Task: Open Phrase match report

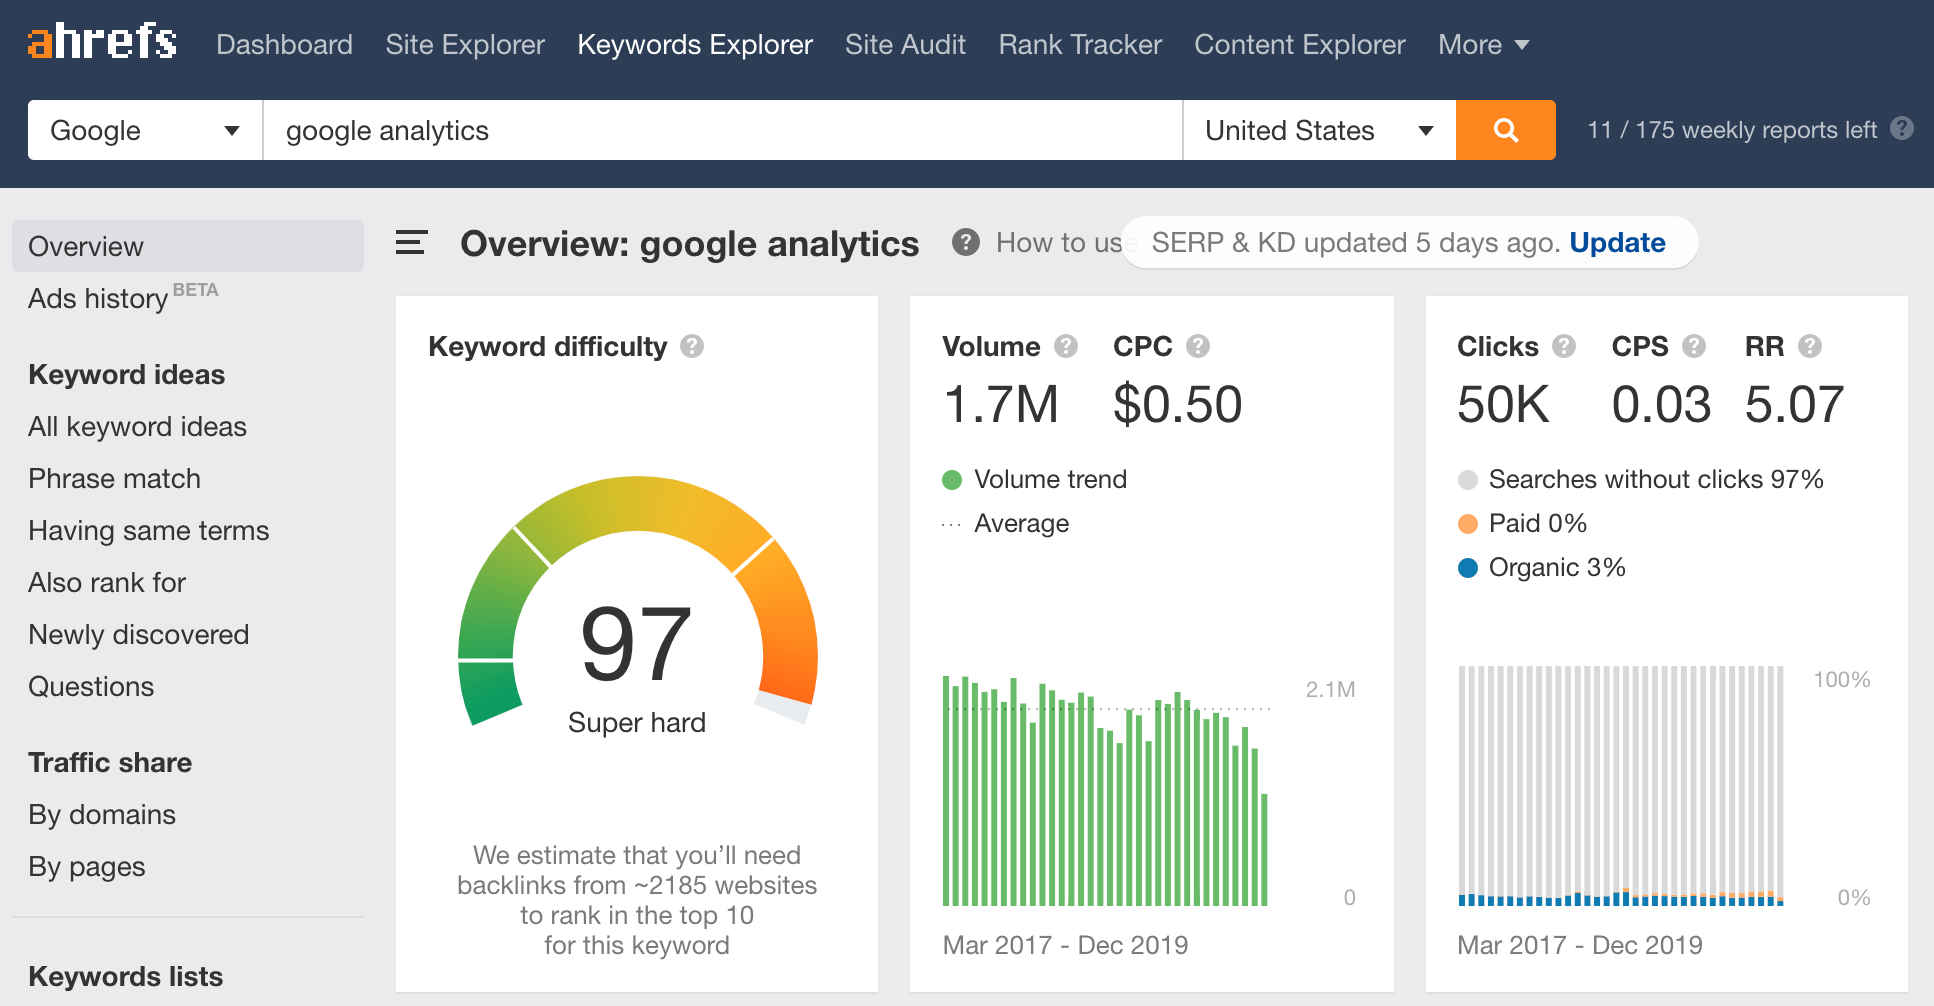Action: tap(114, 478)
